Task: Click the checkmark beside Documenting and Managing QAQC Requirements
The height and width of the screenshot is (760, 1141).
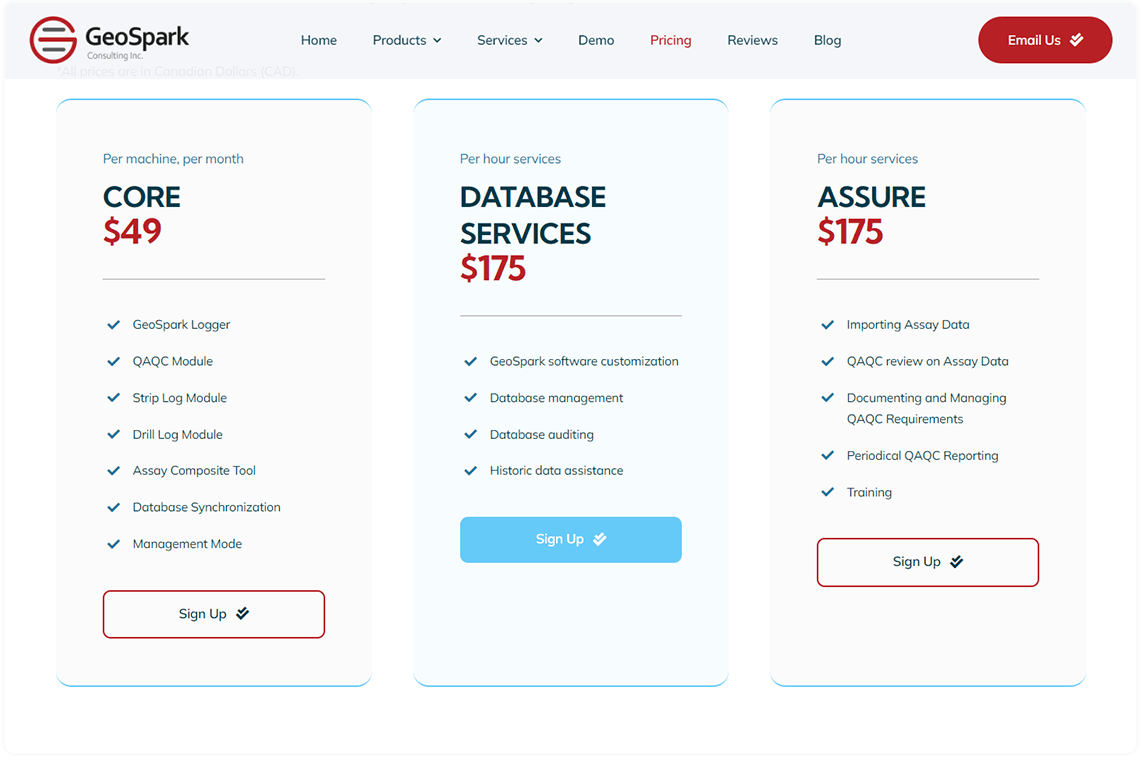Action: 827,397
